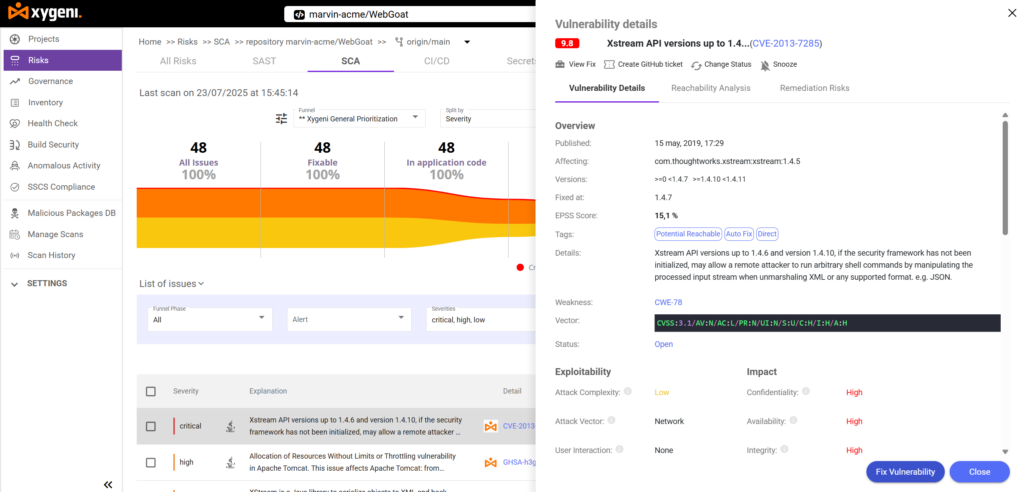The width and height of the screenshot is (1024, 492).
Task: Click the Close button
Action: tap(980, 472)
